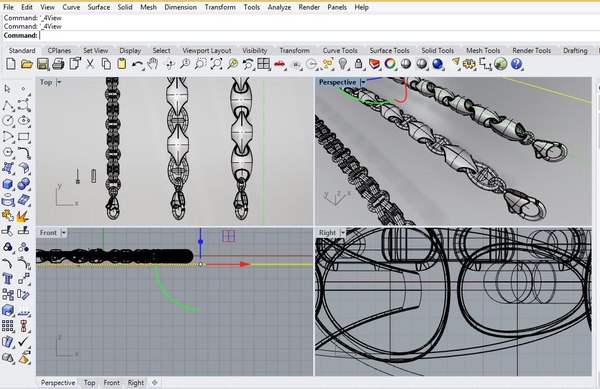Click the checkmark Check tool in sidebar
Screen dimensions: 600x389
pos(24,342)
